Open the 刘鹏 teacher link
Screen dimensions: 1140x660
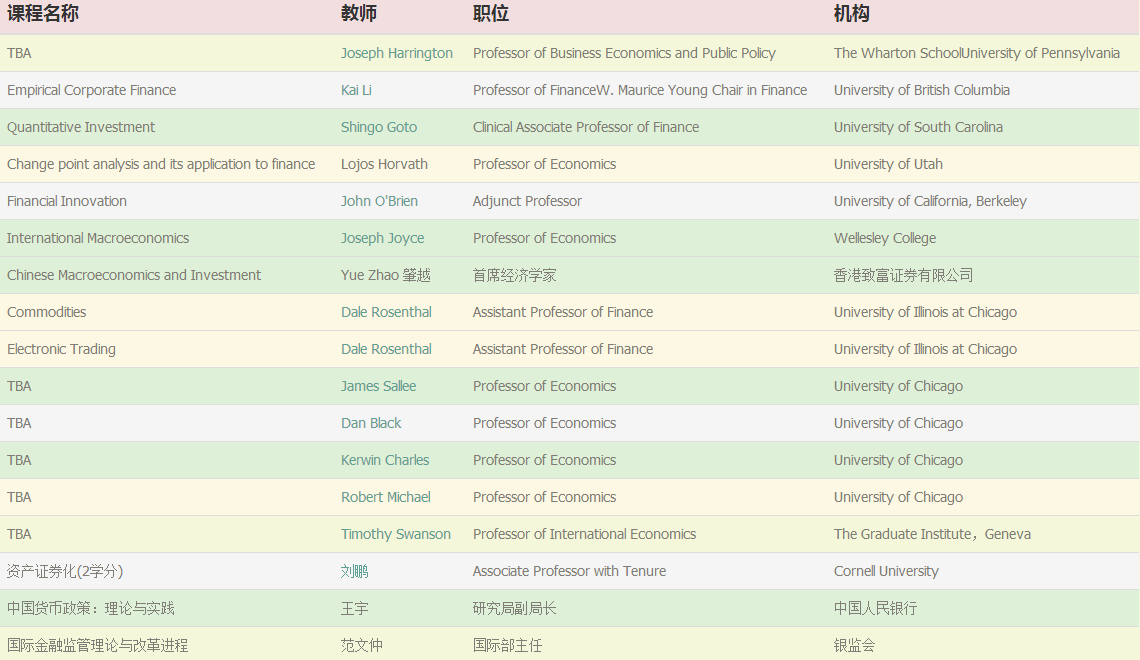point(354,571)
